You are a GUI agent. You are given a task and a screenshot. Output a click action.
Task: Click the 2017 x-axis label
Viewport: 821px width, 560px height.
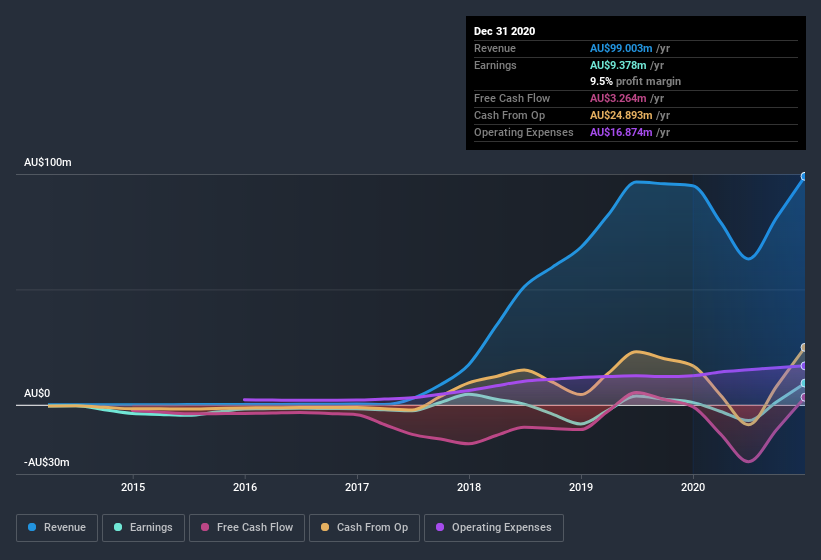coord(357,487)
